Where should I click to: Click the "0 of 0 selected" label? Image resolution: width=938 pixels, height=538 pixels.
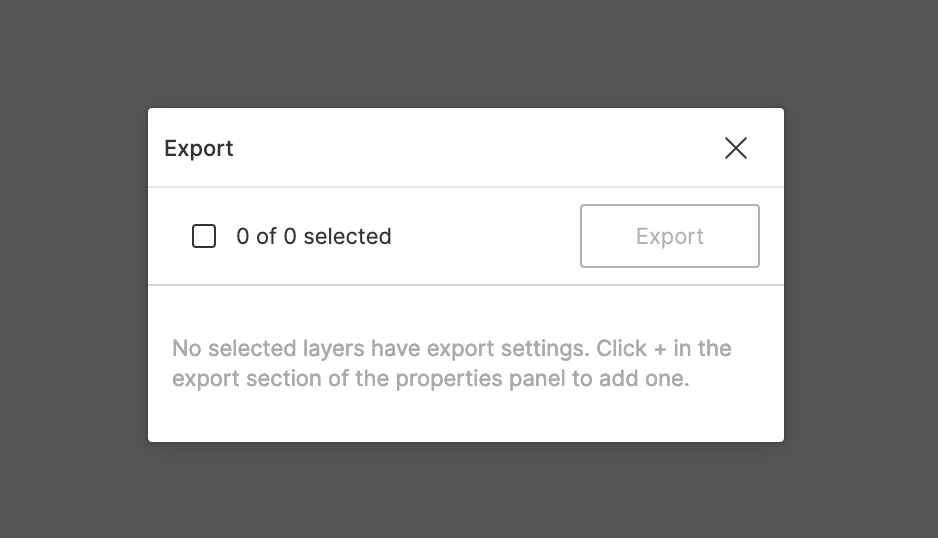313,236
